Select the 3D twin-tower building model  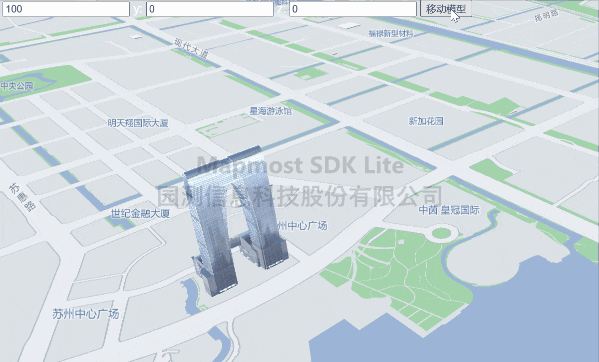click(235, 220)
